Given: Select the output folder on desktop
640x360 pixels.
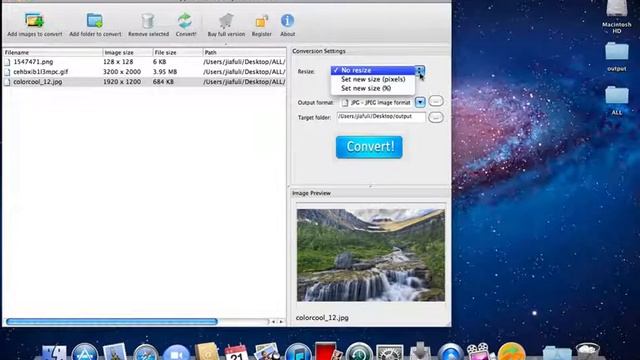Looking at the screenshot, I should coord(617,52).
